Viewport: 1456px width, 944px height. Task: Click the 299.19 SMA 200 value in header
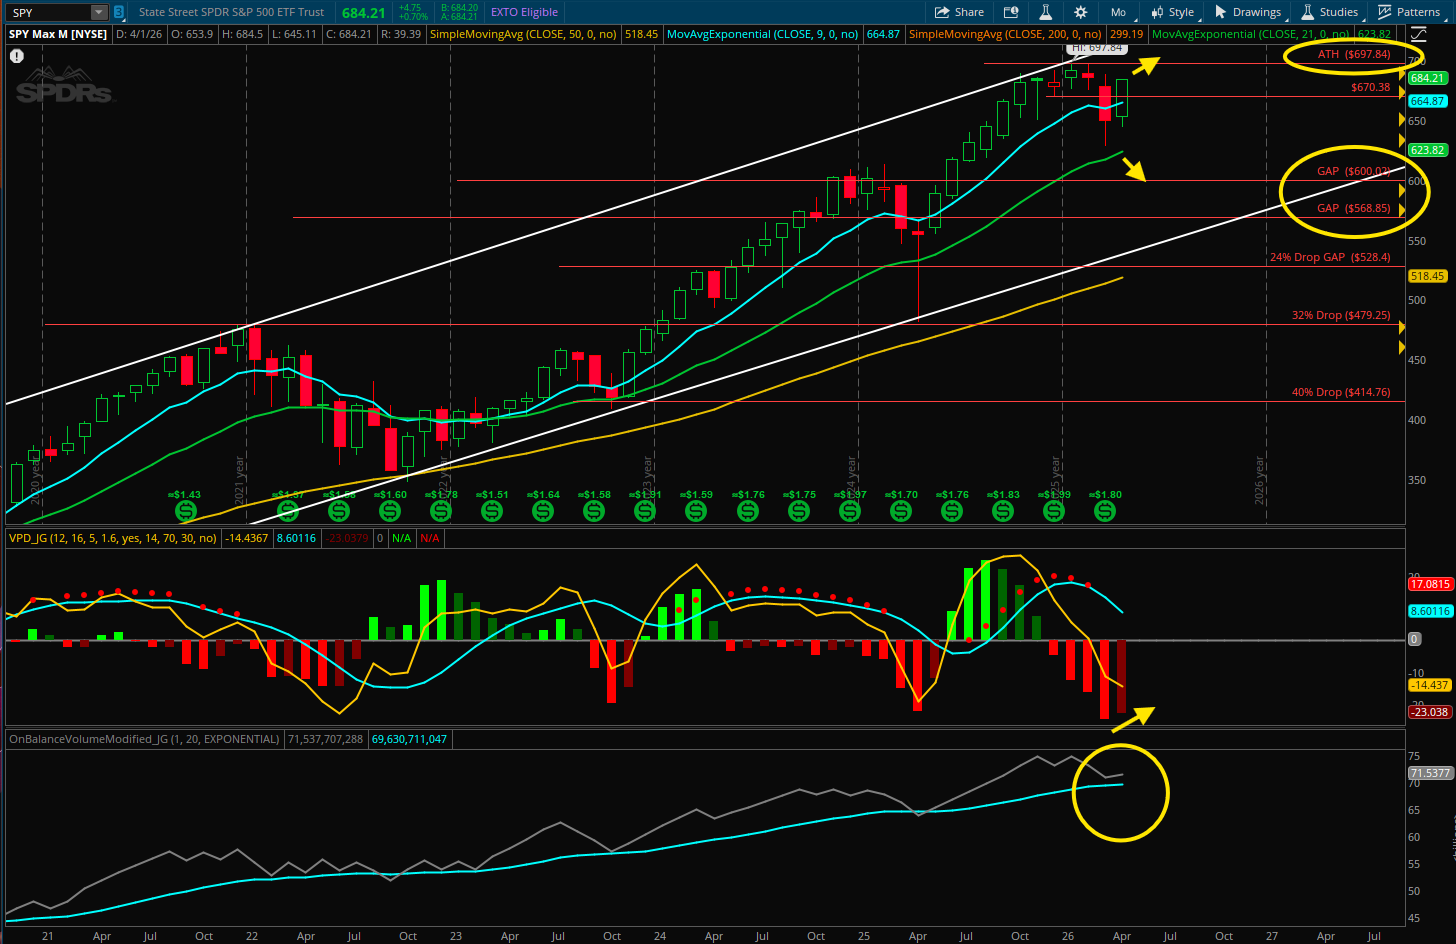click(1126, 34)
